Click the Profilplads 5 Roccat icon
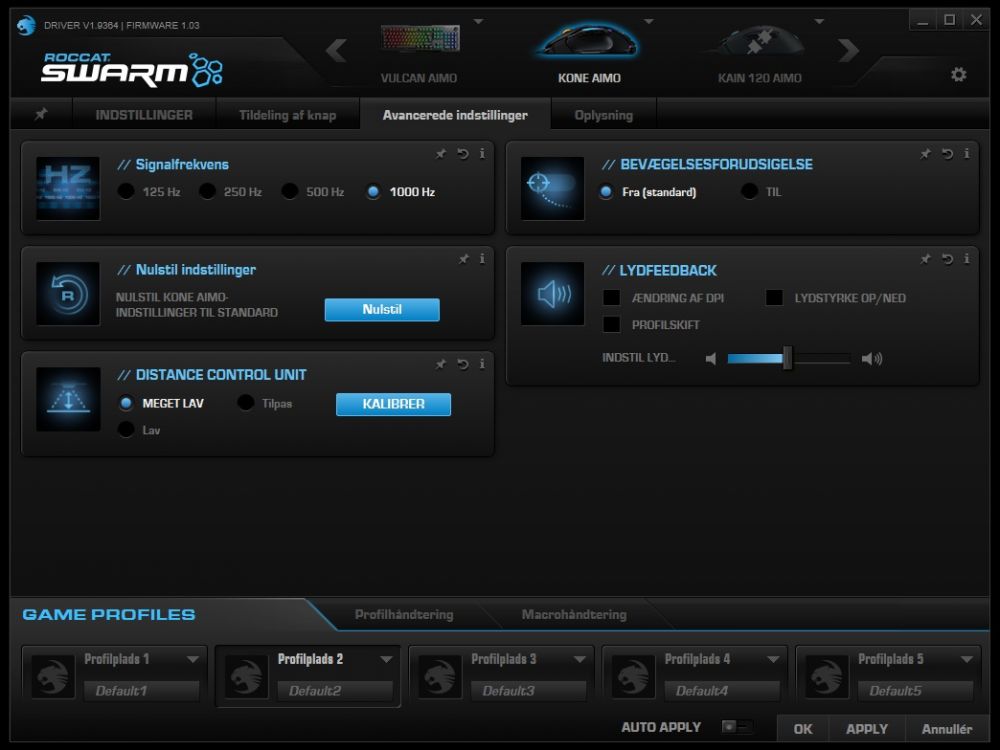This screenshot has width=1000, height=750. pyautogui.click(x=827, y=676)
